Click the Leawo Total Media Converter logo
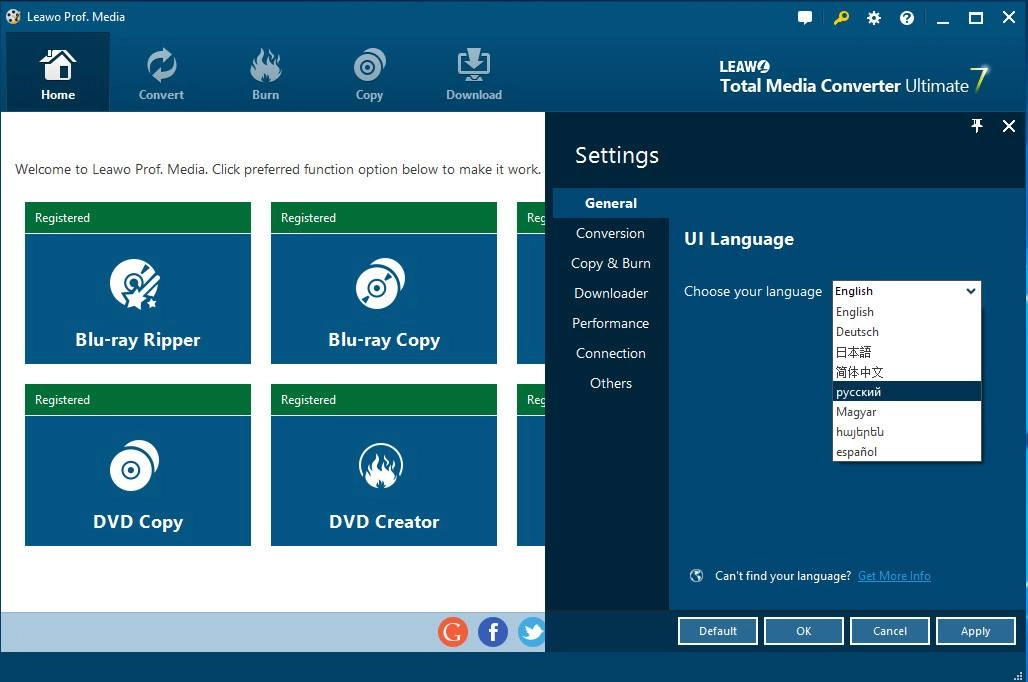 (x=853, y=79)
